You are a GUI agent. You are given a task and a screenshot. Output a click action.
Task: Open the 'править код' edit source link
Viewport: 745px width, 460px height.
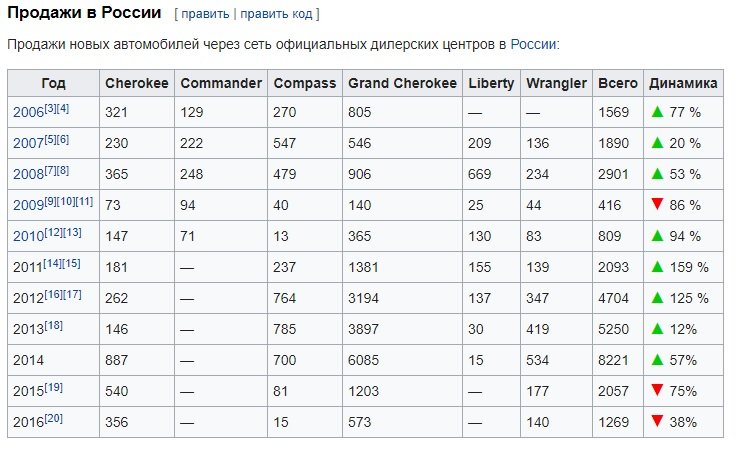(x=276, y=14)
